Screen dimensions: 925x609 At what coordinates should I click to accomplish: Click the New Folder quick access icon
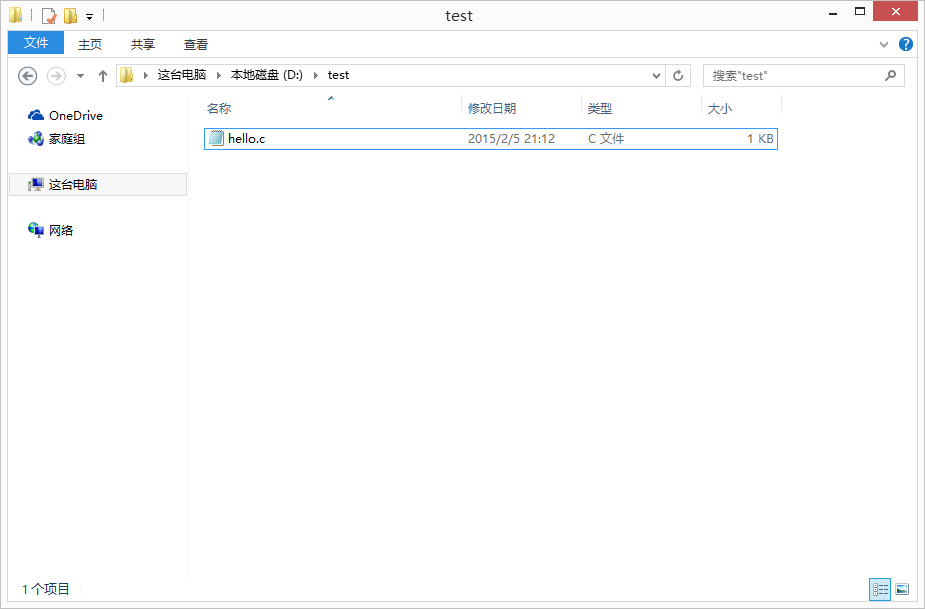[x=70, y=15]
